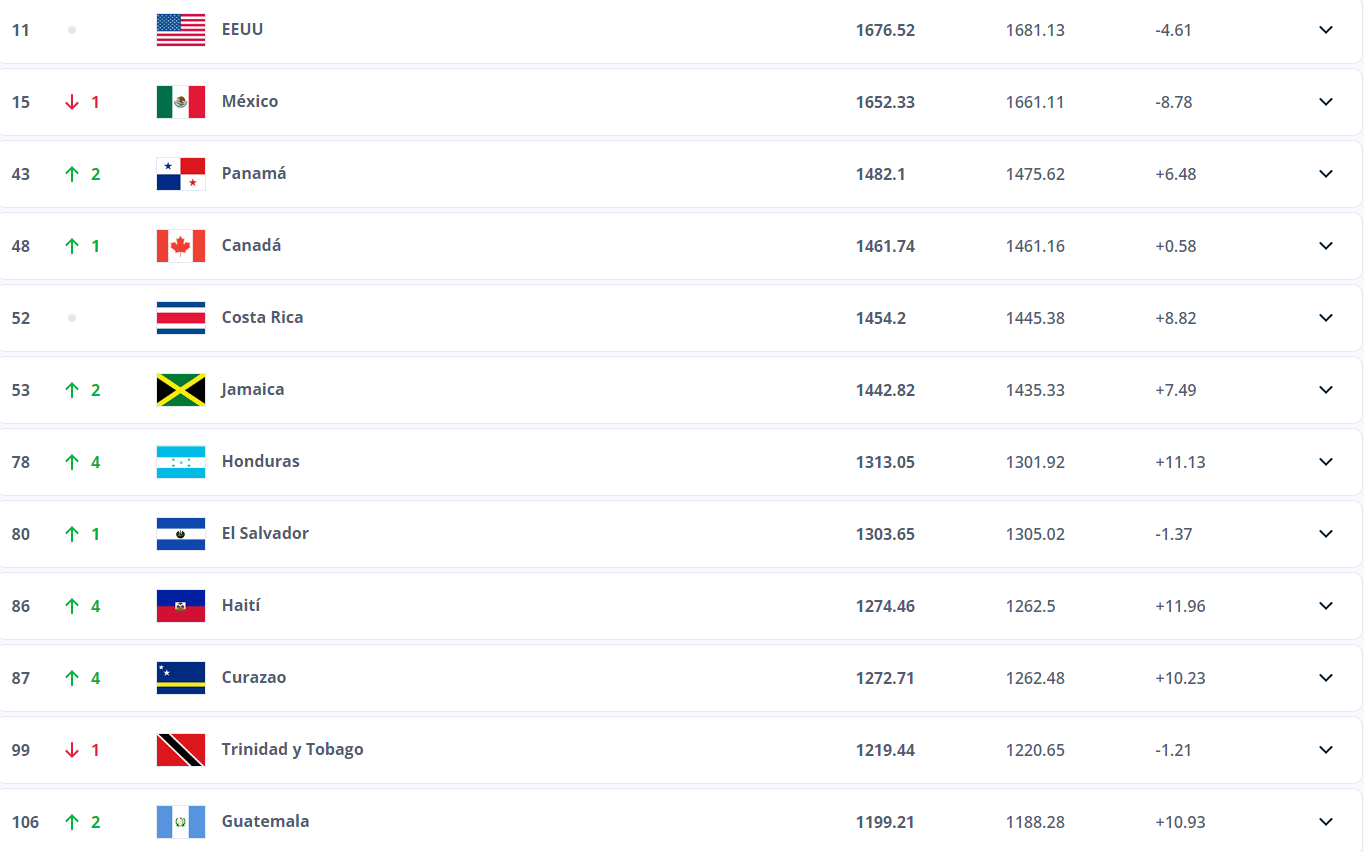Click the United States flag icon
This screenshot has width=1364, height=852.
click(181, 30)
